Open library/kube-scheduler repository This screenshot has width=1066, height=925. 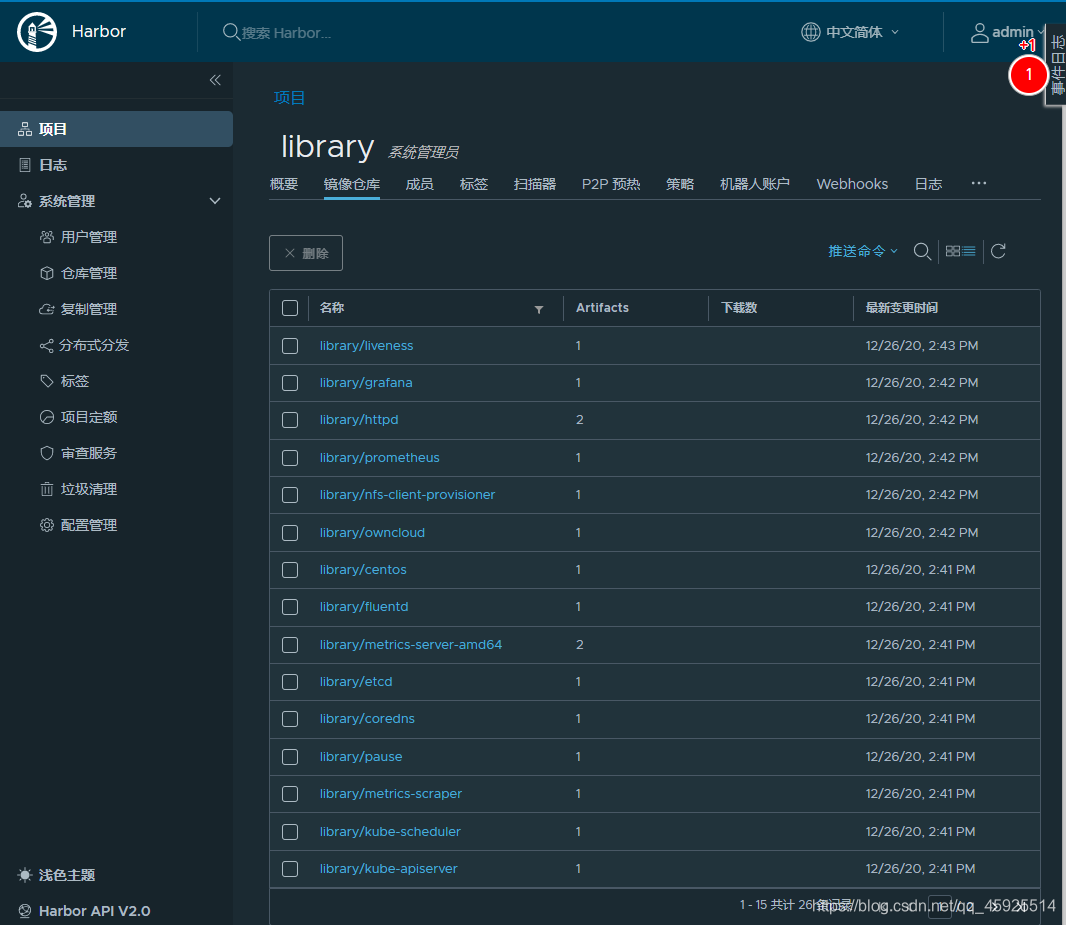click(390, 832)
